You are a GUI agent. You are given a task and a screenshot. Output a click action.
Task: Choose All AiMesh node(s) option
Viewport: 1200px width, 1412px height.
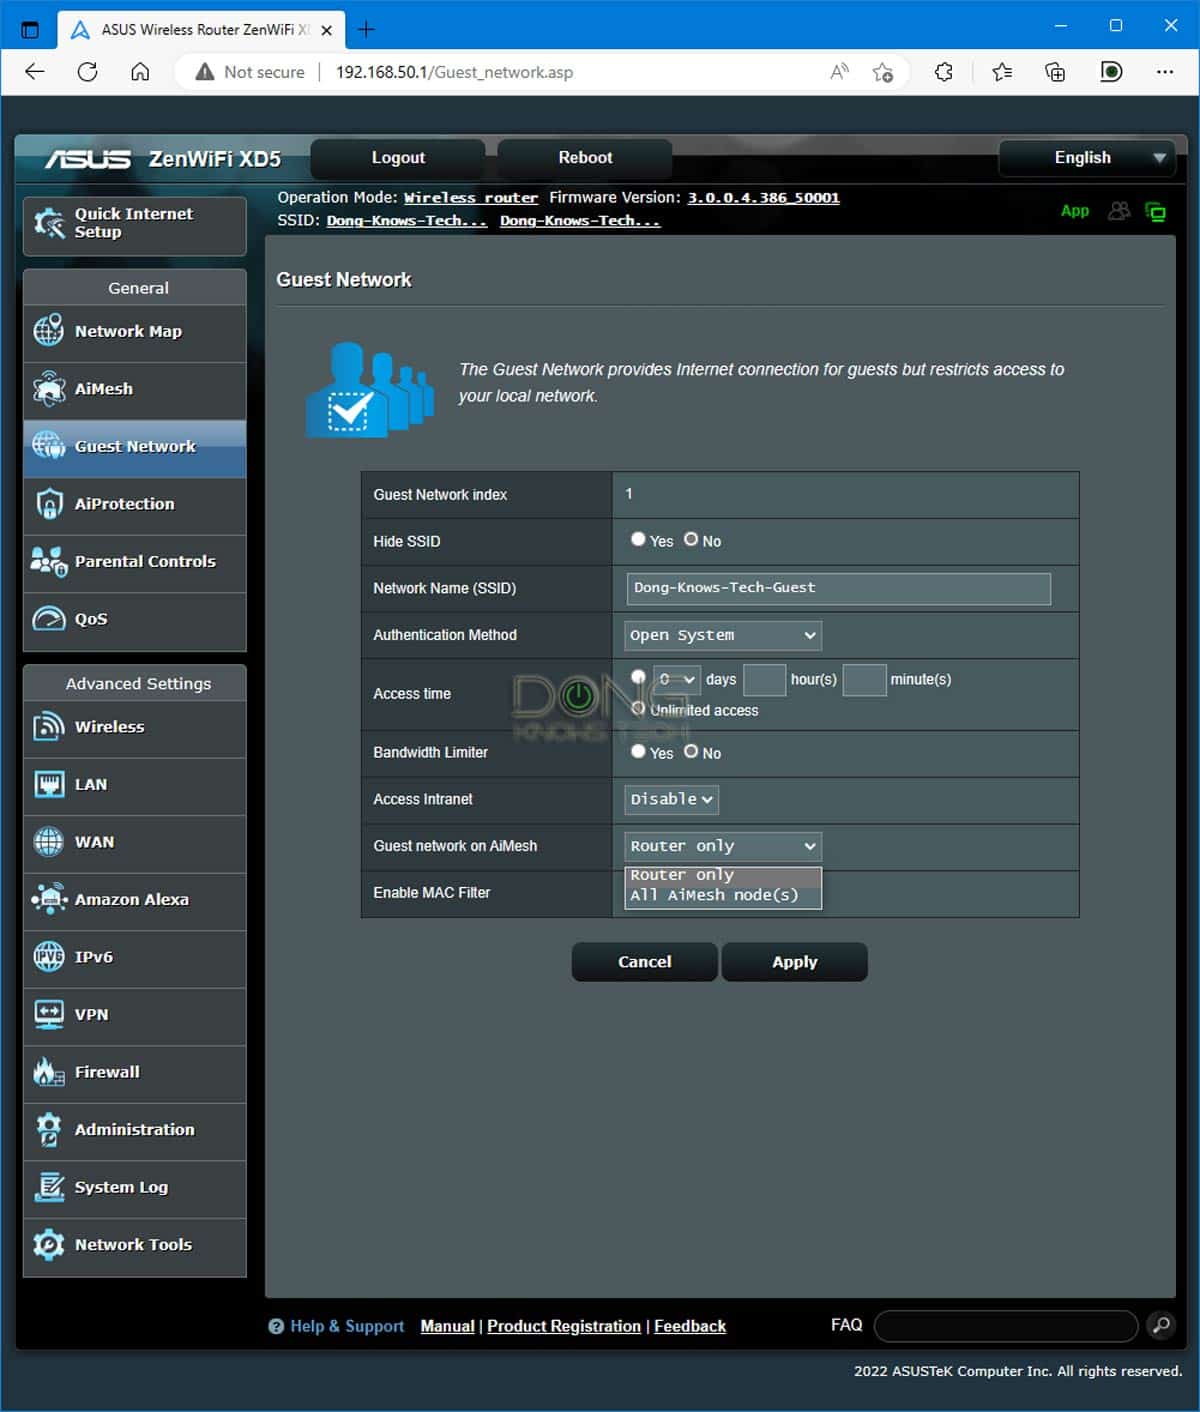point(723,895)
